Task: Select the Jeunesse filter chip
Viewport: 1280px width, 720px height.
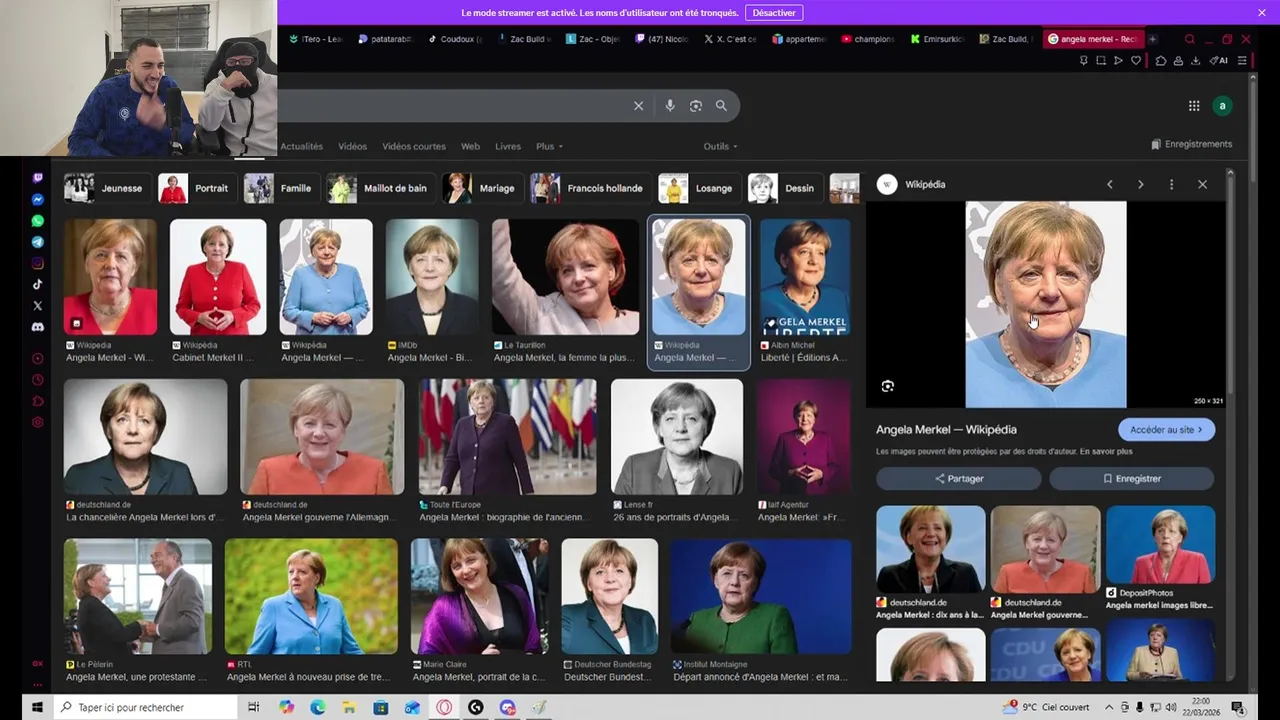Action: [105, 188]
